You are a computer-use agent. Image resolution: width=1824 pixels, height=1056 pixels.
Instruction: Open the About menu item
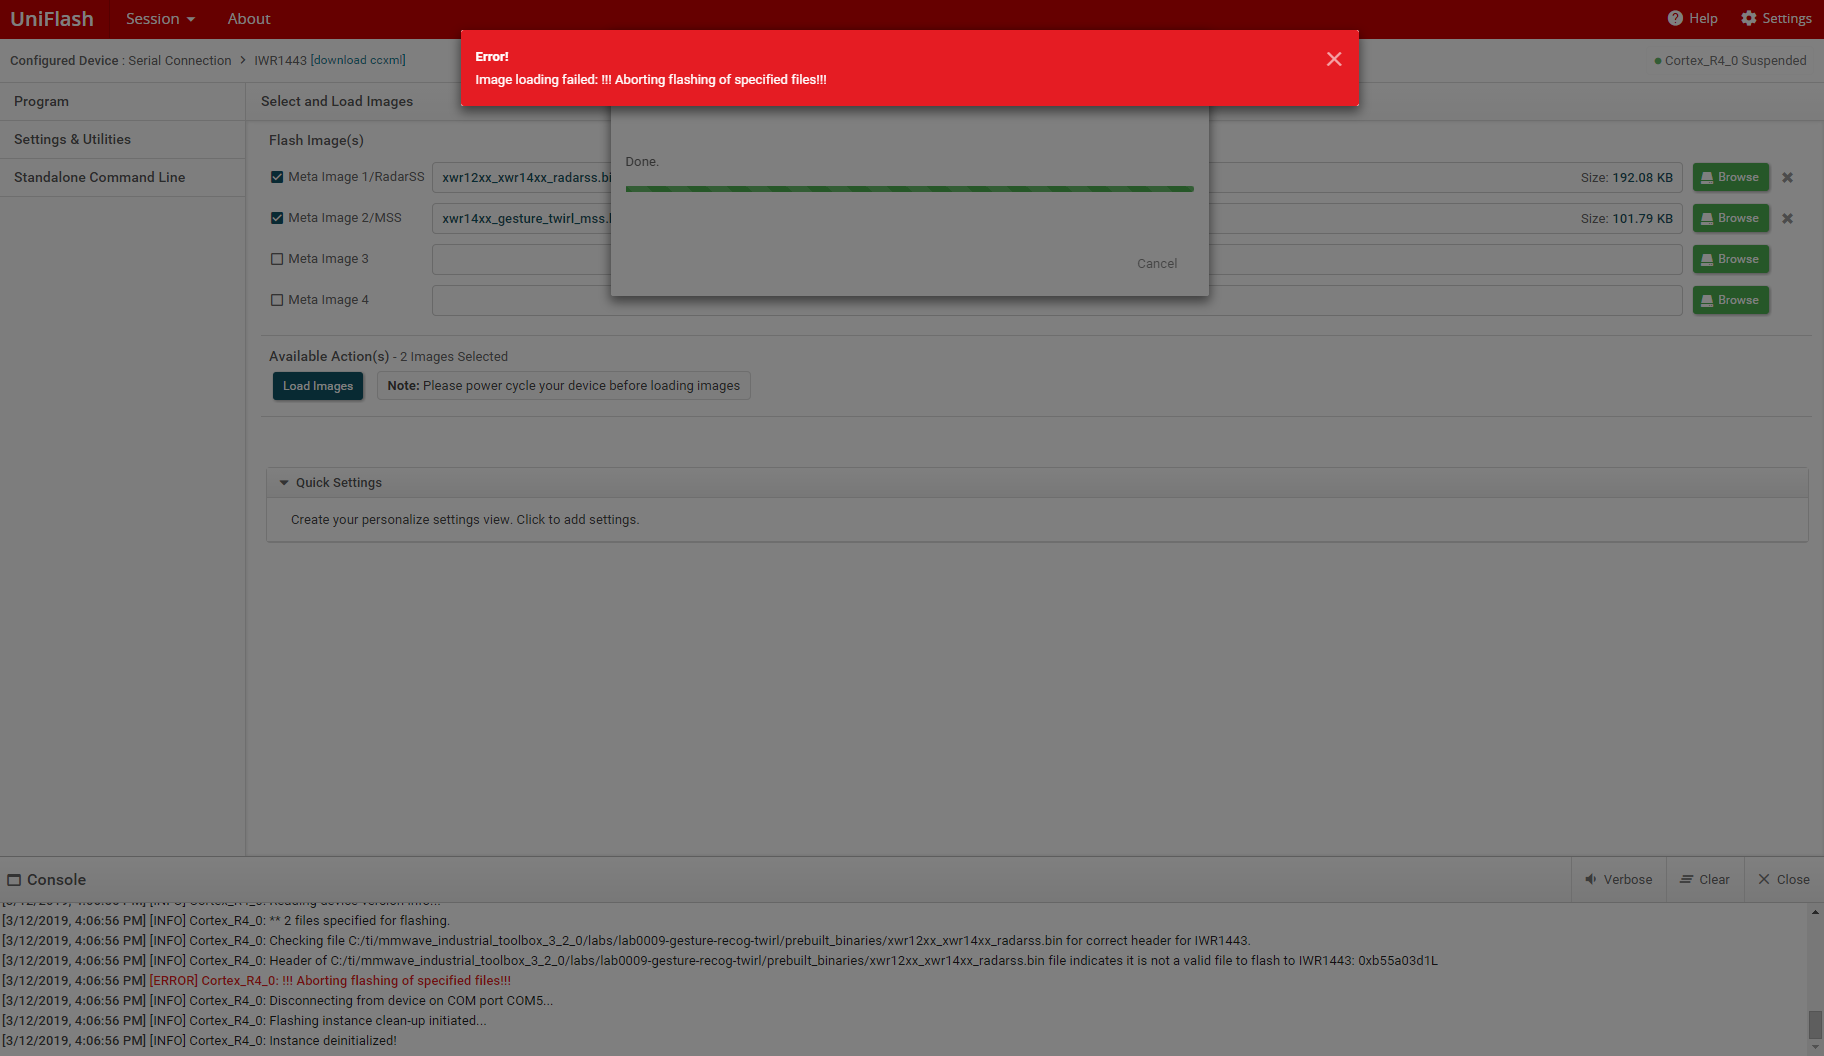pos(249,19)
